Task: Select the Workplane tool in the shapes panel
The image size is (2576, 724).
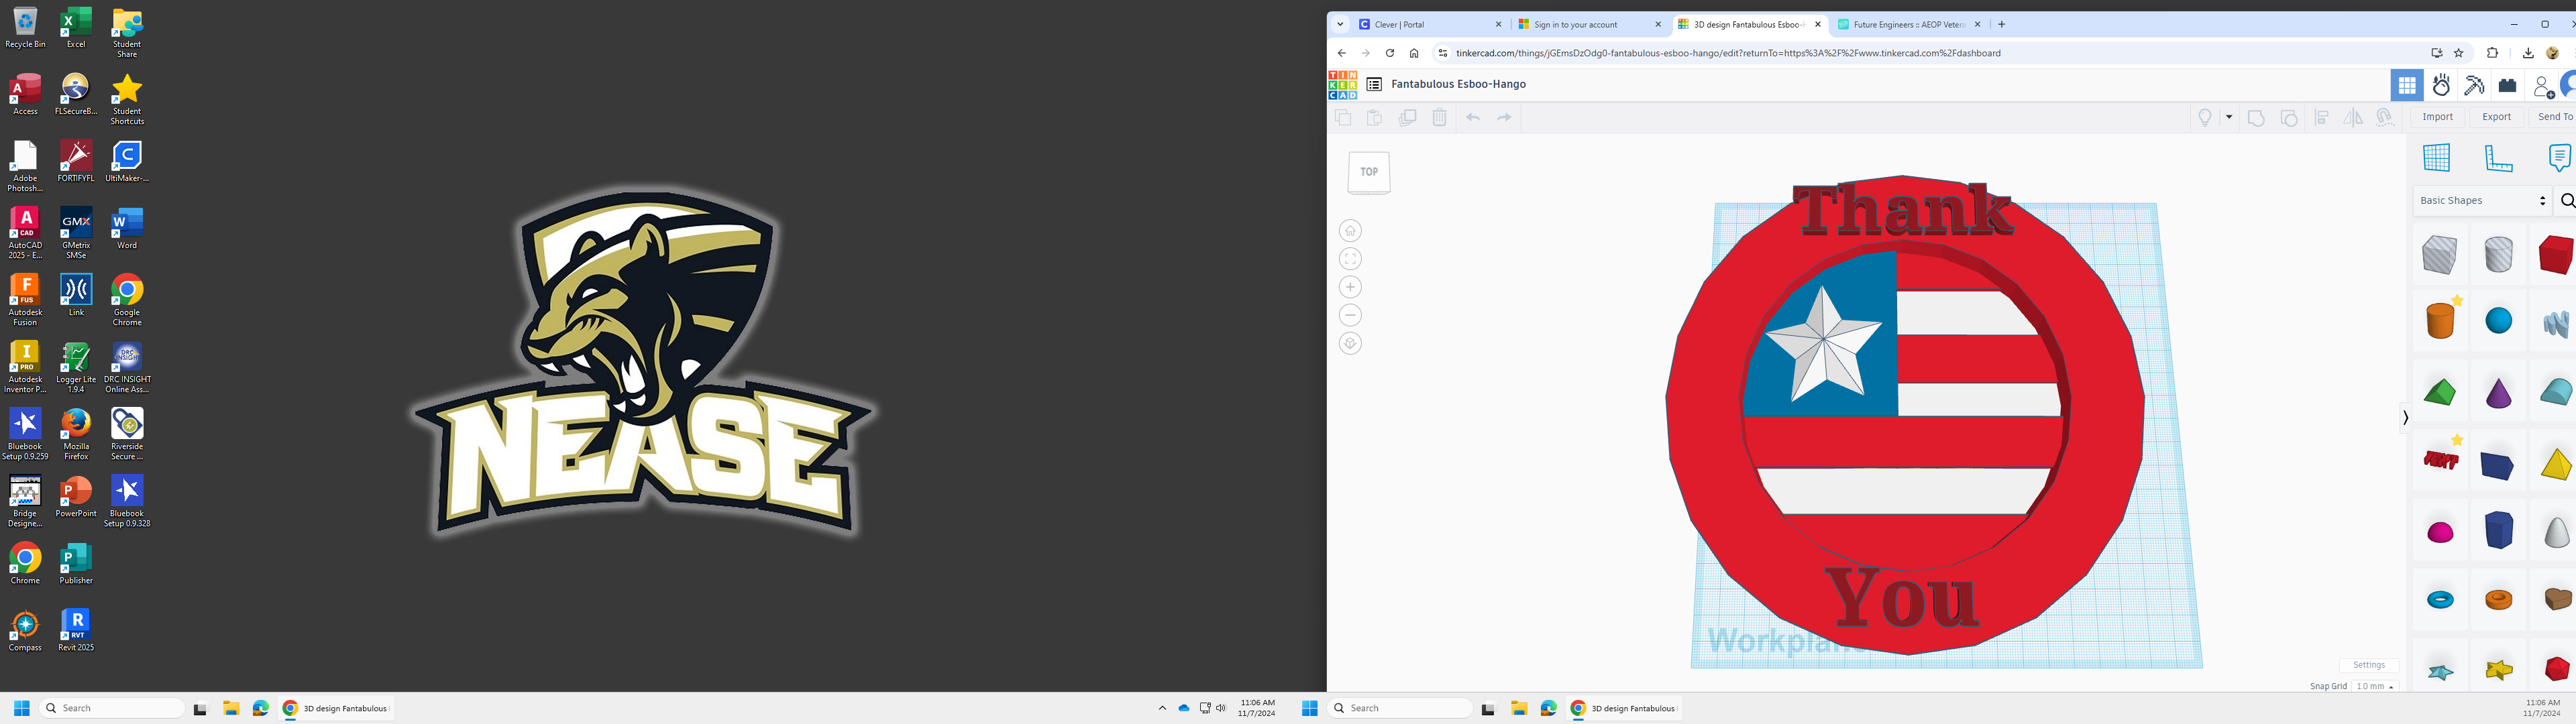Action: pos(2437,157)
